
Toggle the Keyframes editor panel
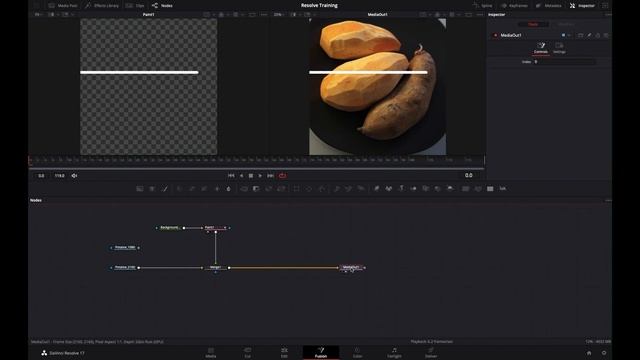point(514,6)
